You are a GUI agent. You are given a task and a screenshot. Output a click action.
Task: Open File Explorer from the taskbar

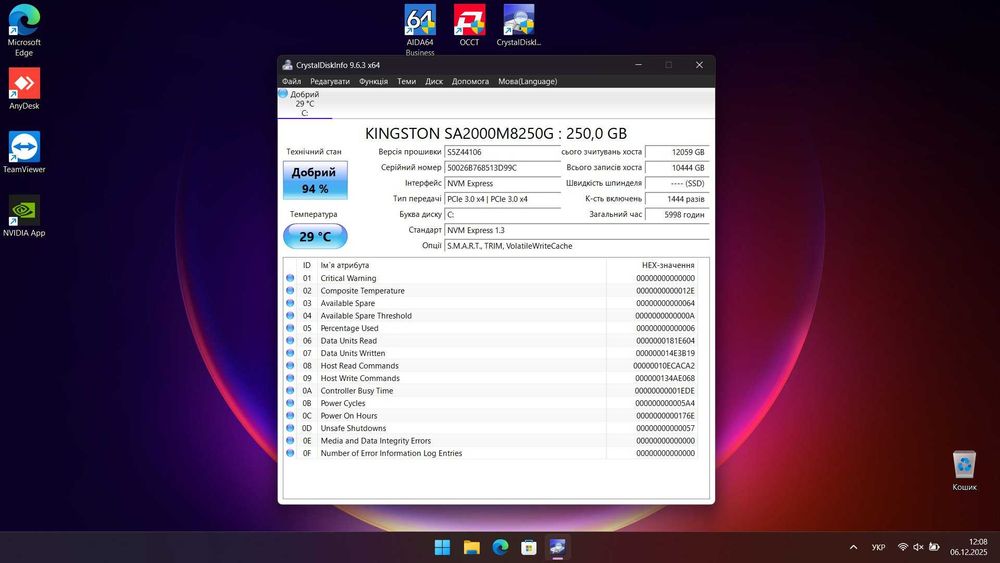coord(471,547)
